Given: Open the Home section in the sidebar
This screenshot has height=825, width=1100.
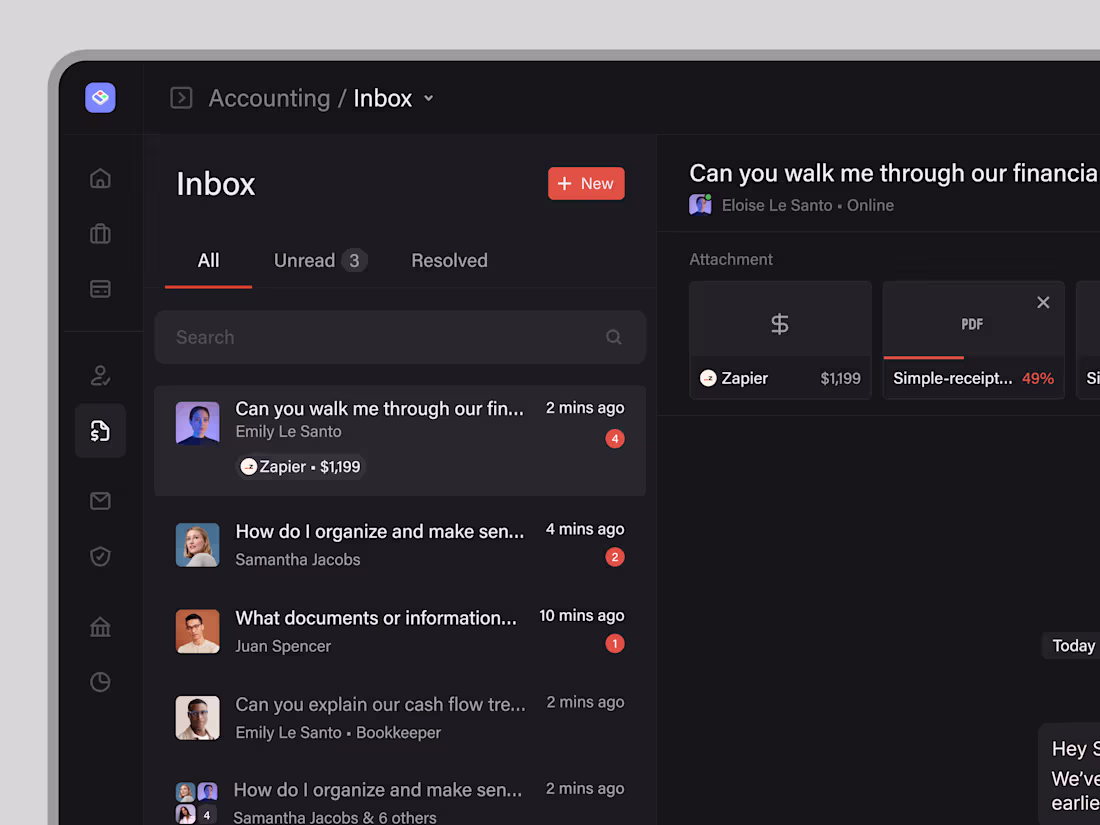Looking at the screenshot, I should tap(100, 177).
